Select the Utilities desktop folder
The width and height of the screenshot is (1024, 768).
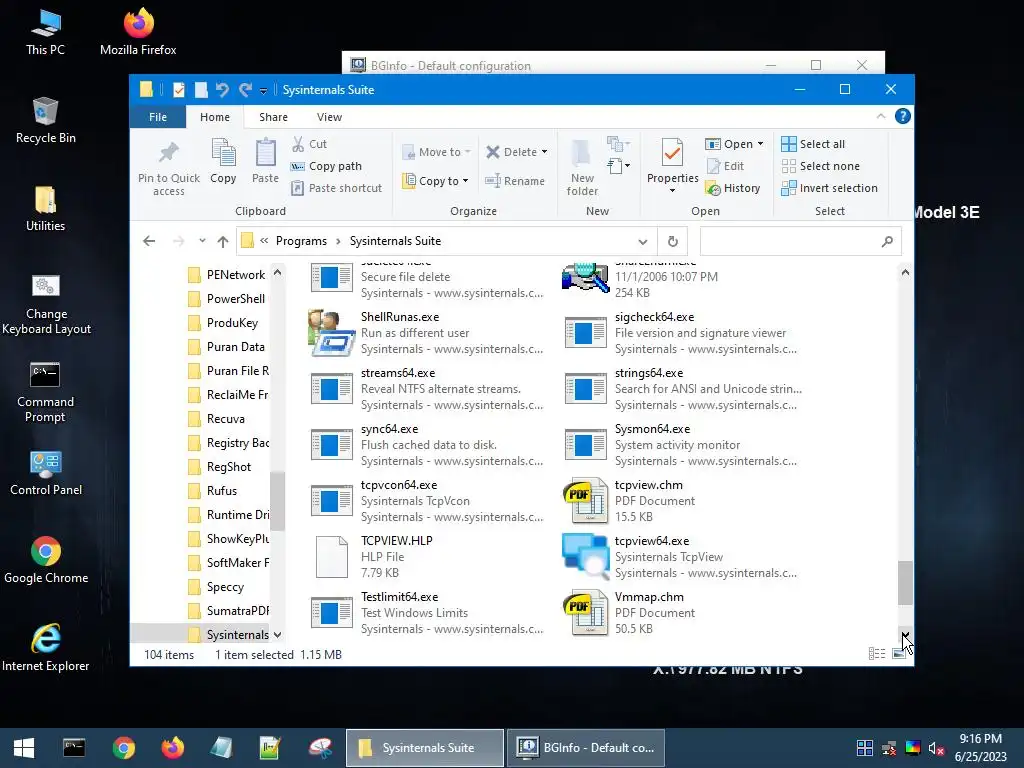point(45,209)
